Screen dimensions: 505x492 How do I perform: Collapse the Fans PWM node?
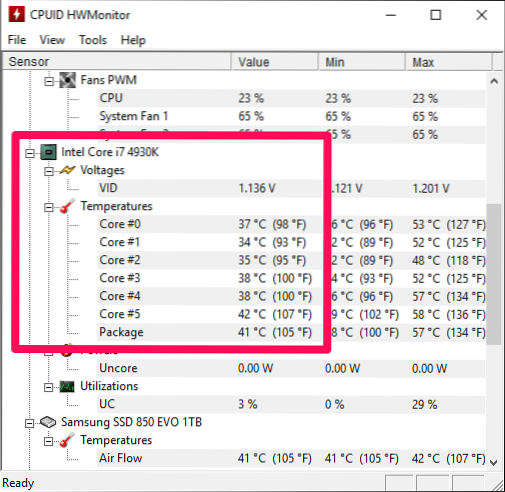pyautogui.click(x=49, y=81)
